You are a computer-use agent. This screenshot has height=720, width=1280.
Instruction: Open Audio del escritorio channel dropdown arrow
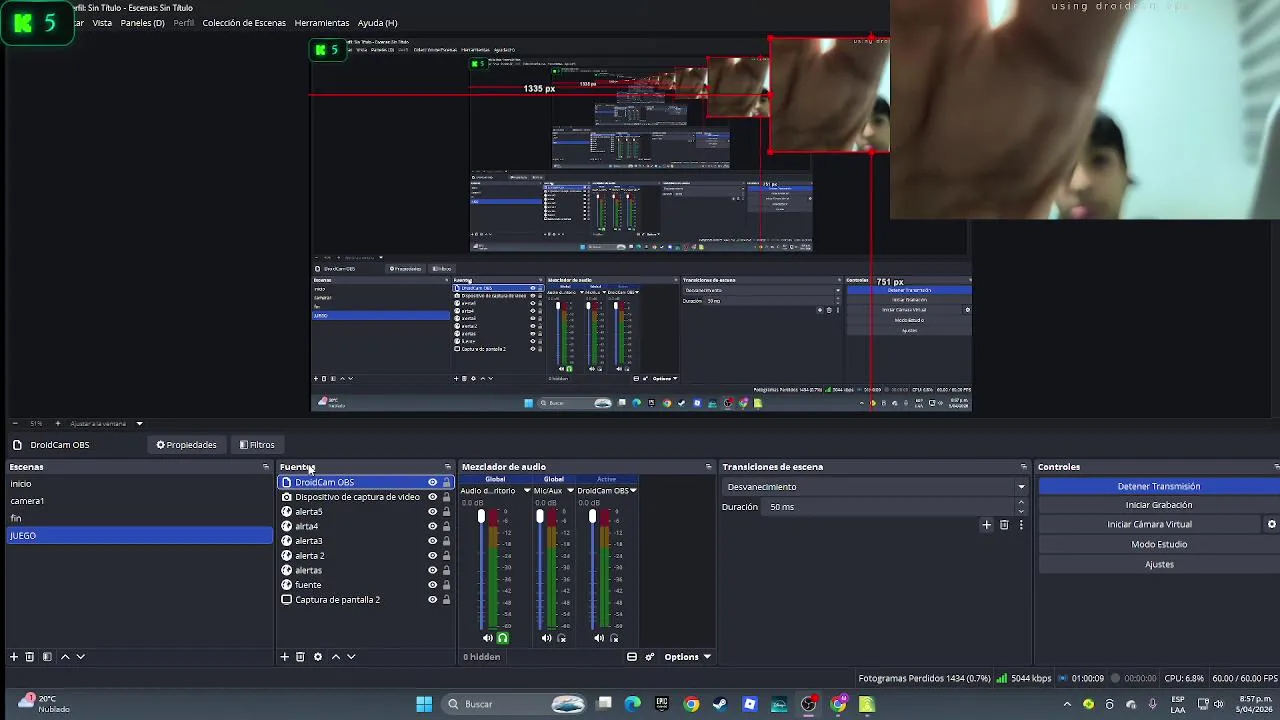coord(527,491)
